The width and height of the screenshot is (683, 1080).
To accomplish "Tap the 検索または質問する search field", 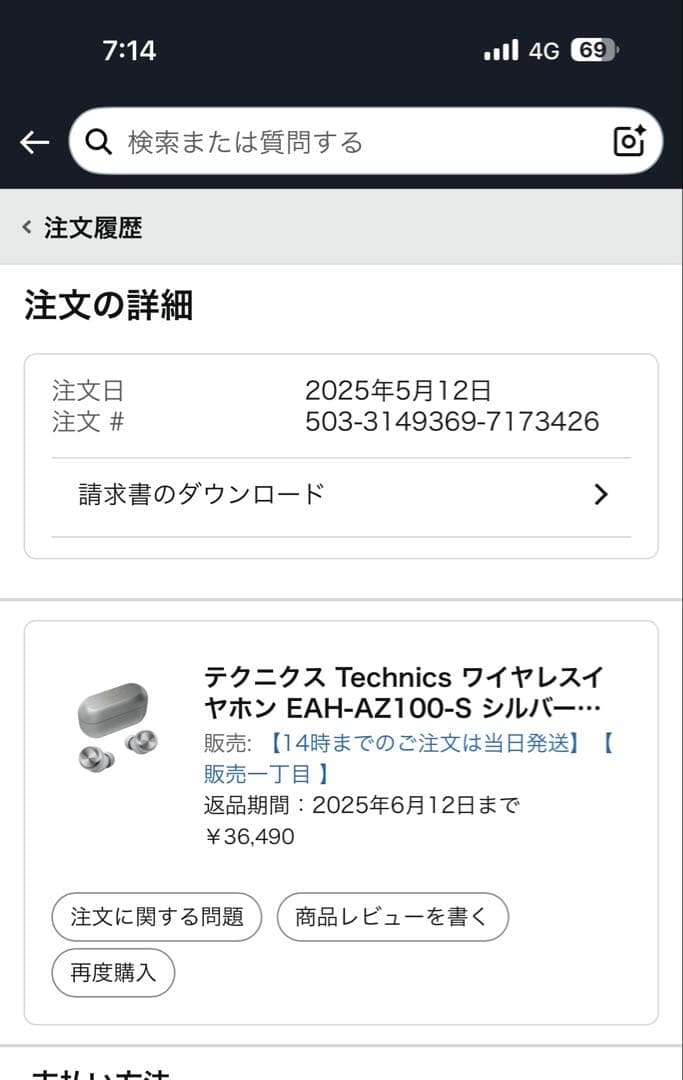I will [300, 141].
